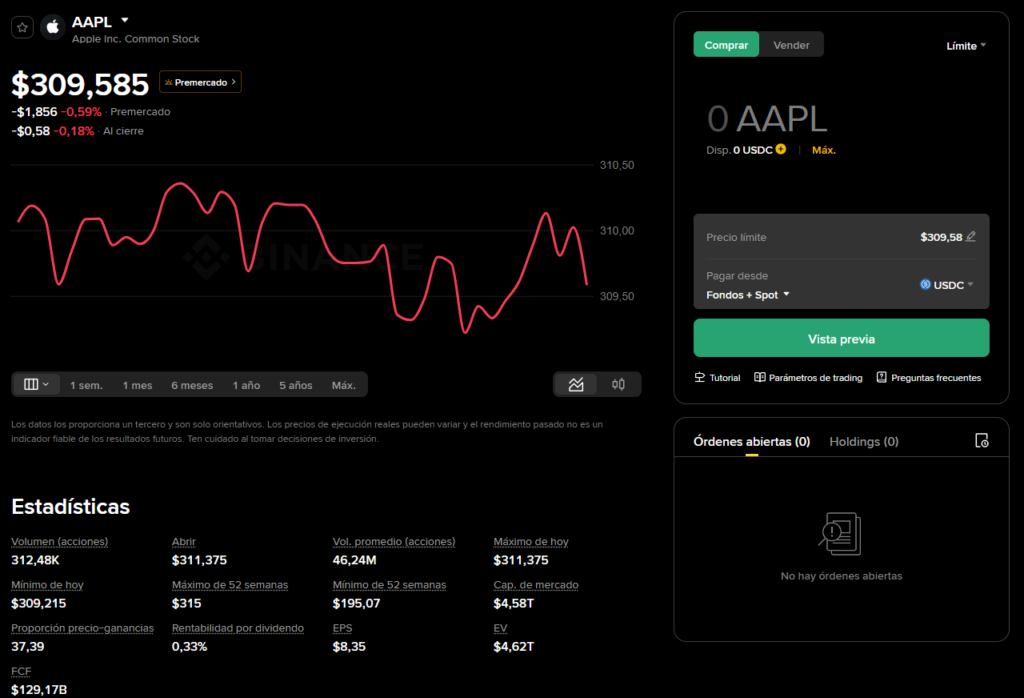Viewport: 1024px width, 698px height.
Task: Click the Máximo de 52 semanas label
Action: [x=230, y=584]
